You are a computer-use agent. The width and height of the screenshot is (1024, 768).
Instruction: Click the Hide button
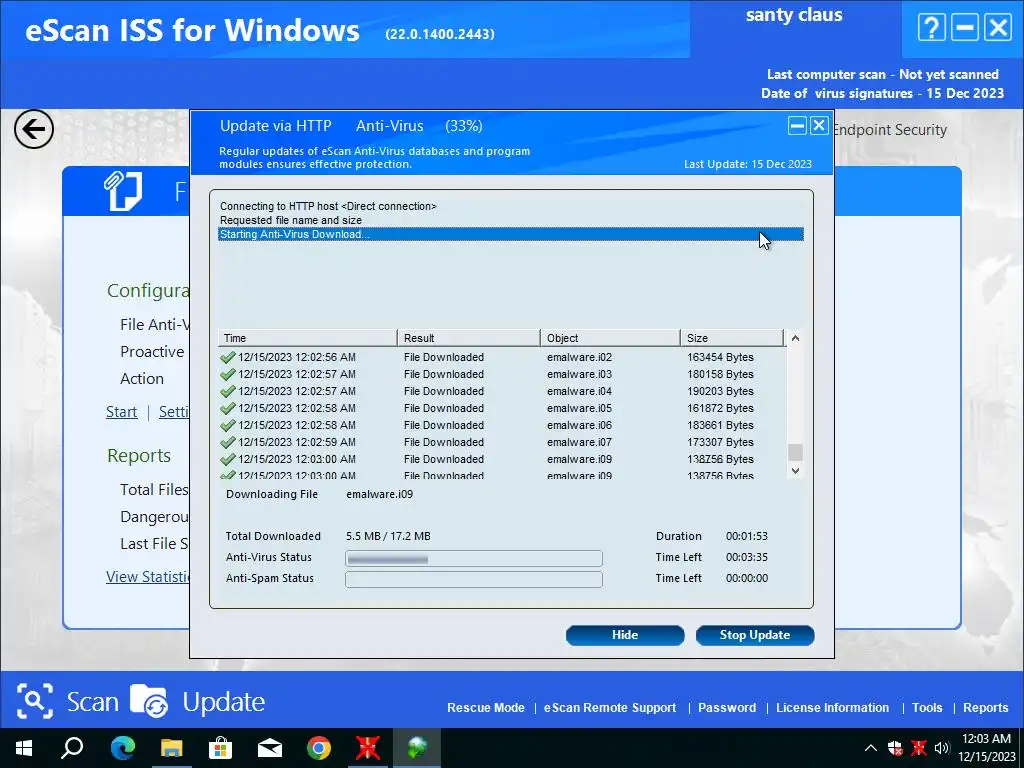(x=625, y=635)
